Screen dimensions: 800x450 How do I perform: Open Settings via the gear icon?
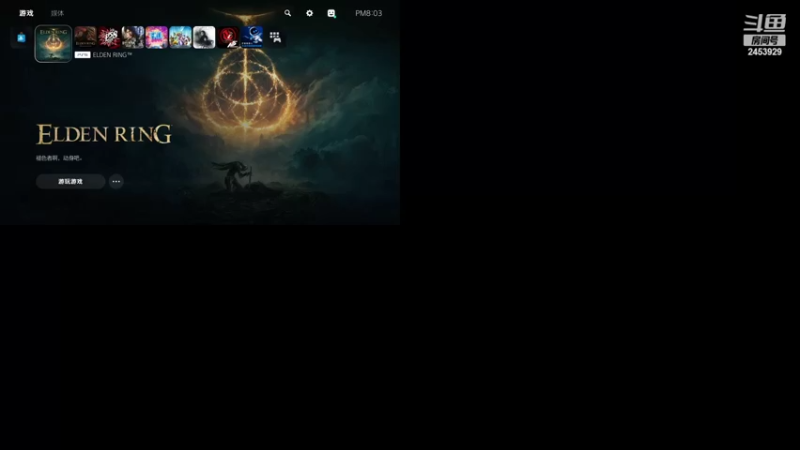click(x=310, y=13)
